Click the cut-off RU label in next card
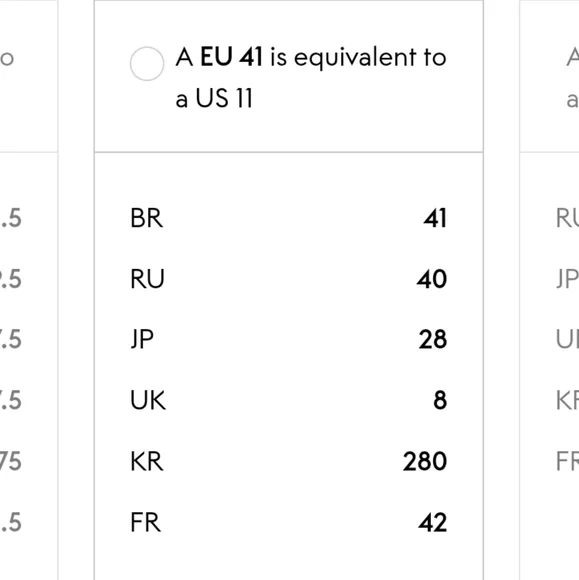Viewport: 579px width, 580px height. 567,218
